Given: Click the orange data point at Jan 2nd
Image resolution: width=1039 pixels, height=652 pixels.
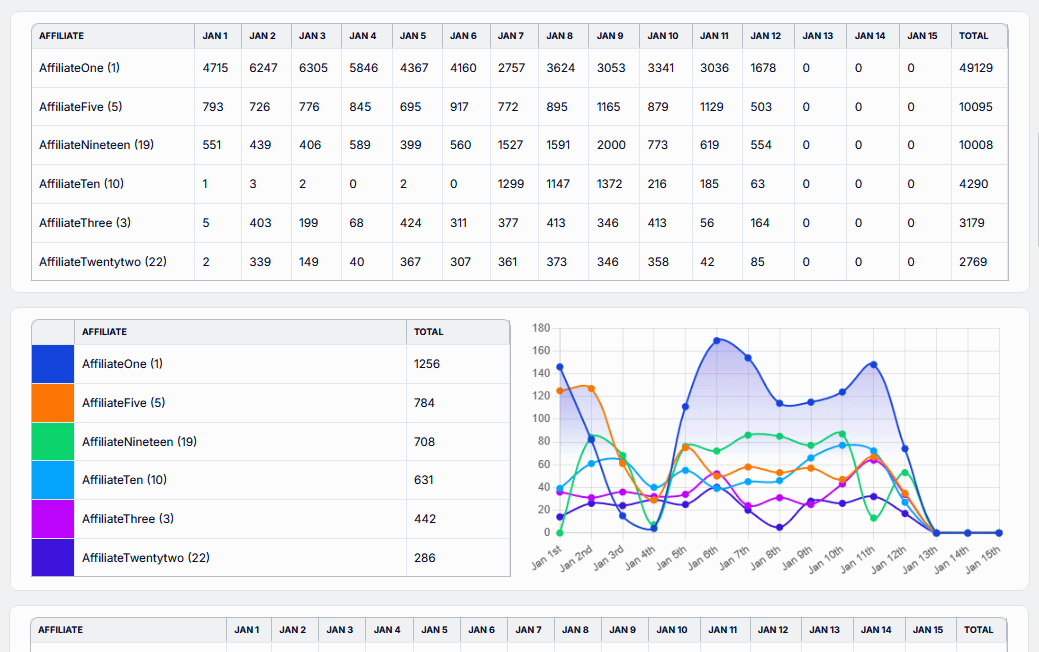Looking at the screenshot, I should pyautogui.click(x=591, y=388).
